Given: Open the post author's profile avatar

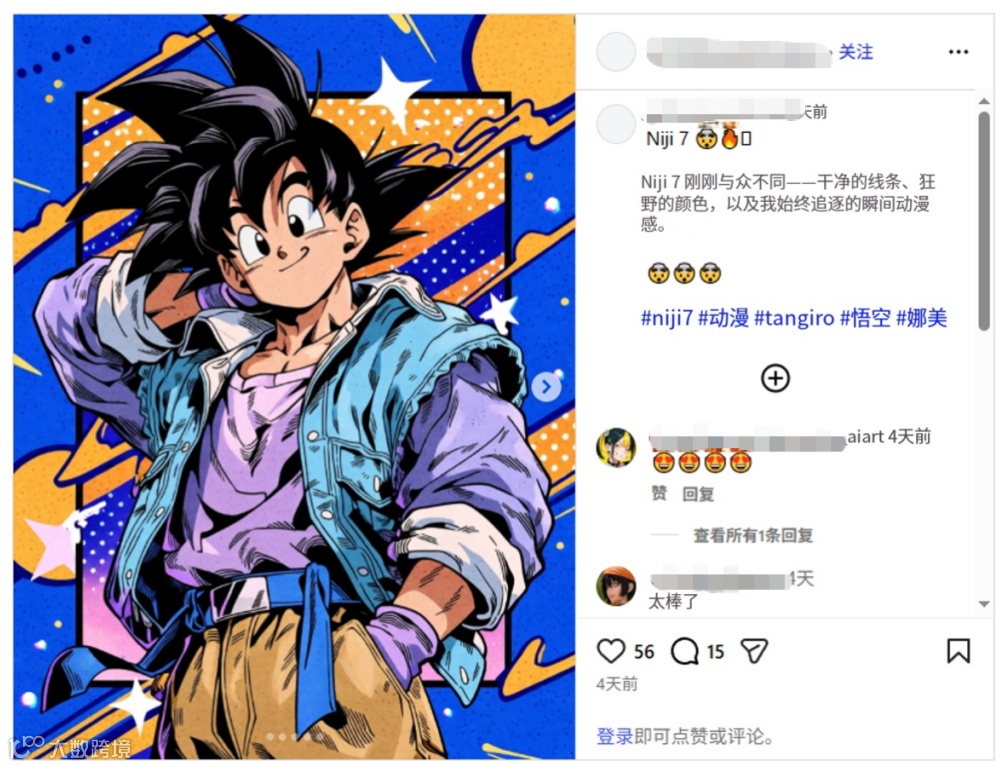Looking at the screenshot, I should [616, 52].
